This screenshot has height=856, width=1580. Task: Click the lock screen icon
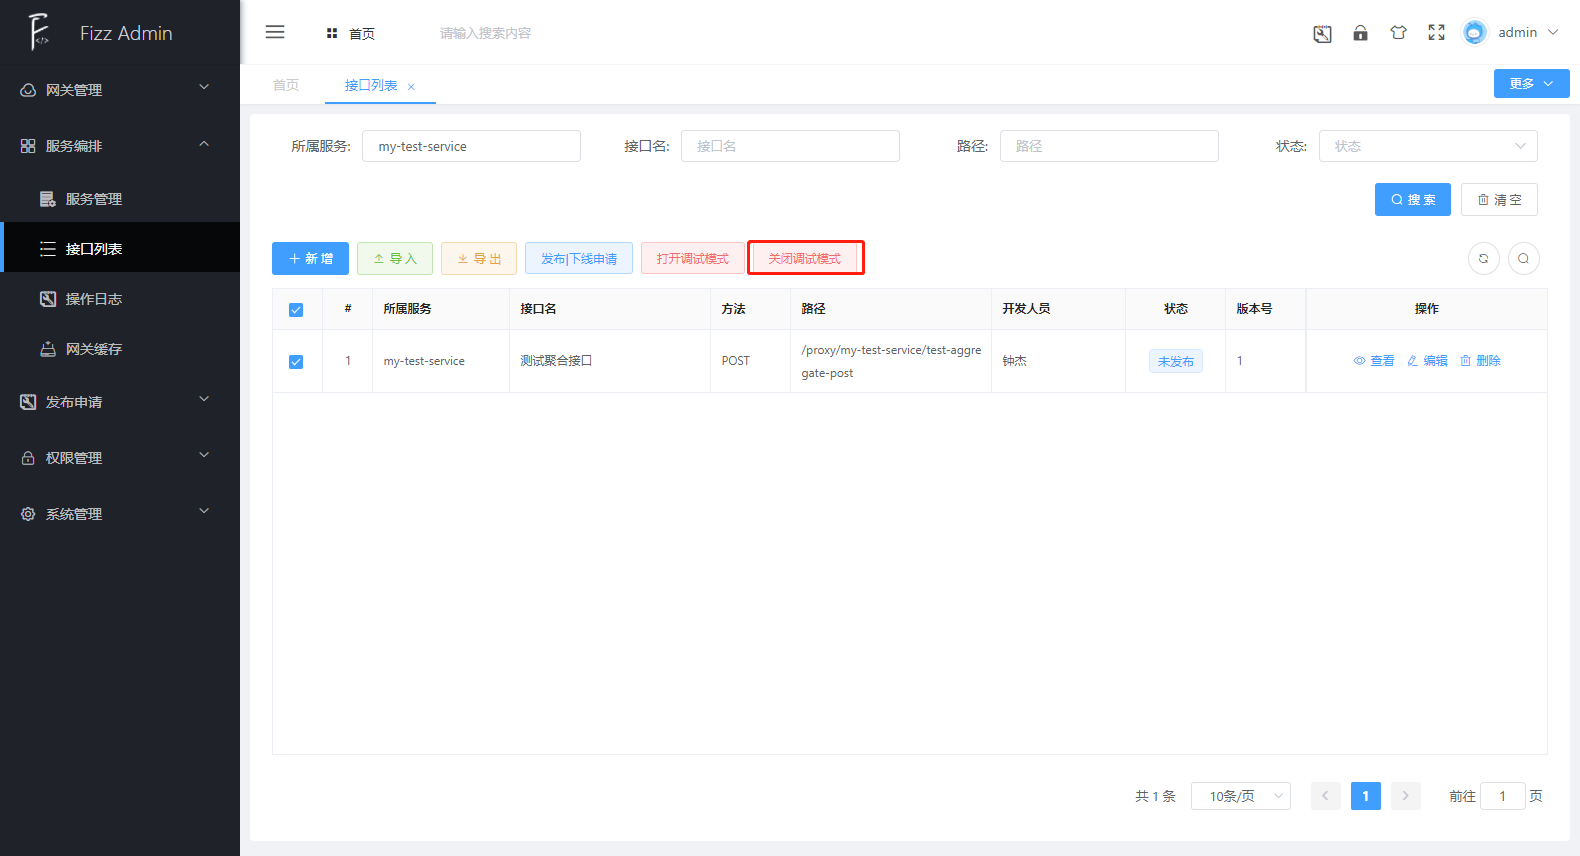[x=1360, y=33]
